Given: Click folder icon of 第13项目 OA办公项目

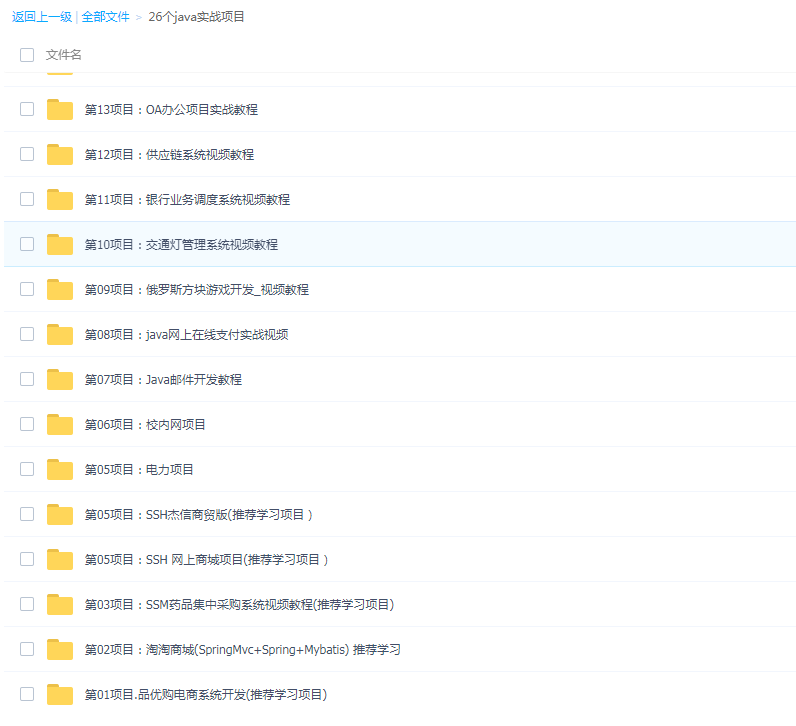Looking at the screenshot, I should pyautogui.click(x=60, y=109).
